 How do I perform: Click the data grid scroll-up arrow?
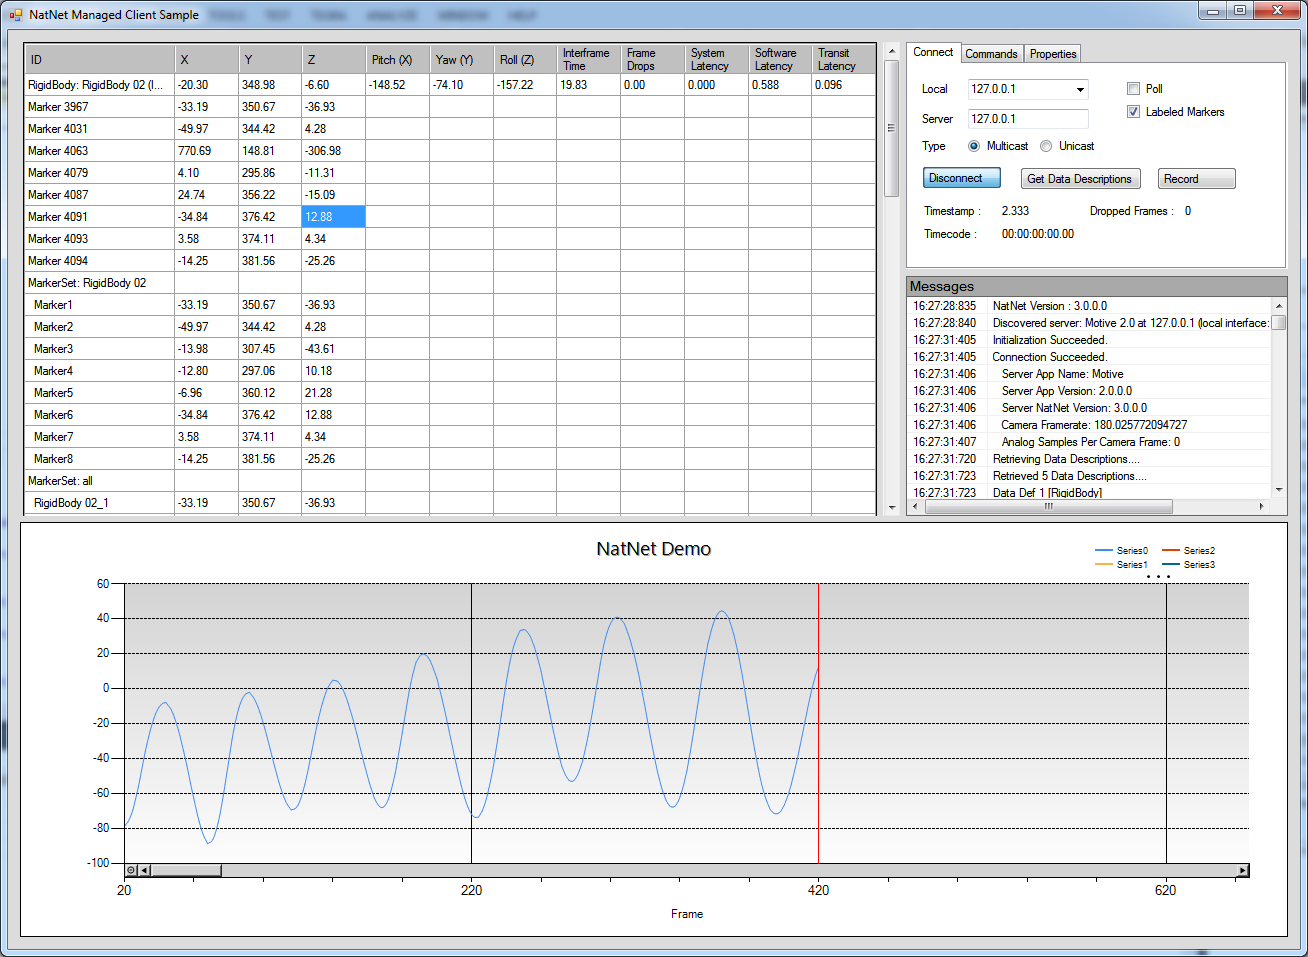coord(892,52)
